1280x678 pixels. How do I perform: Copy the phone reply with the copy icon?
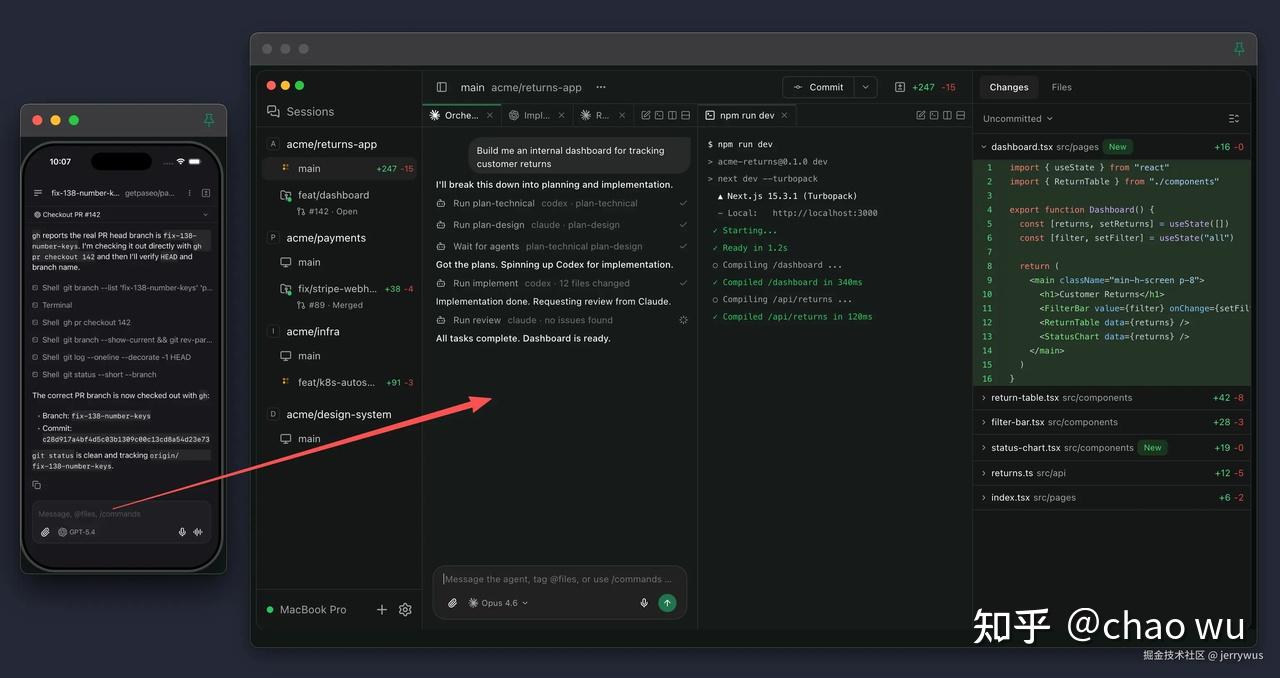(x=37, y=485)
